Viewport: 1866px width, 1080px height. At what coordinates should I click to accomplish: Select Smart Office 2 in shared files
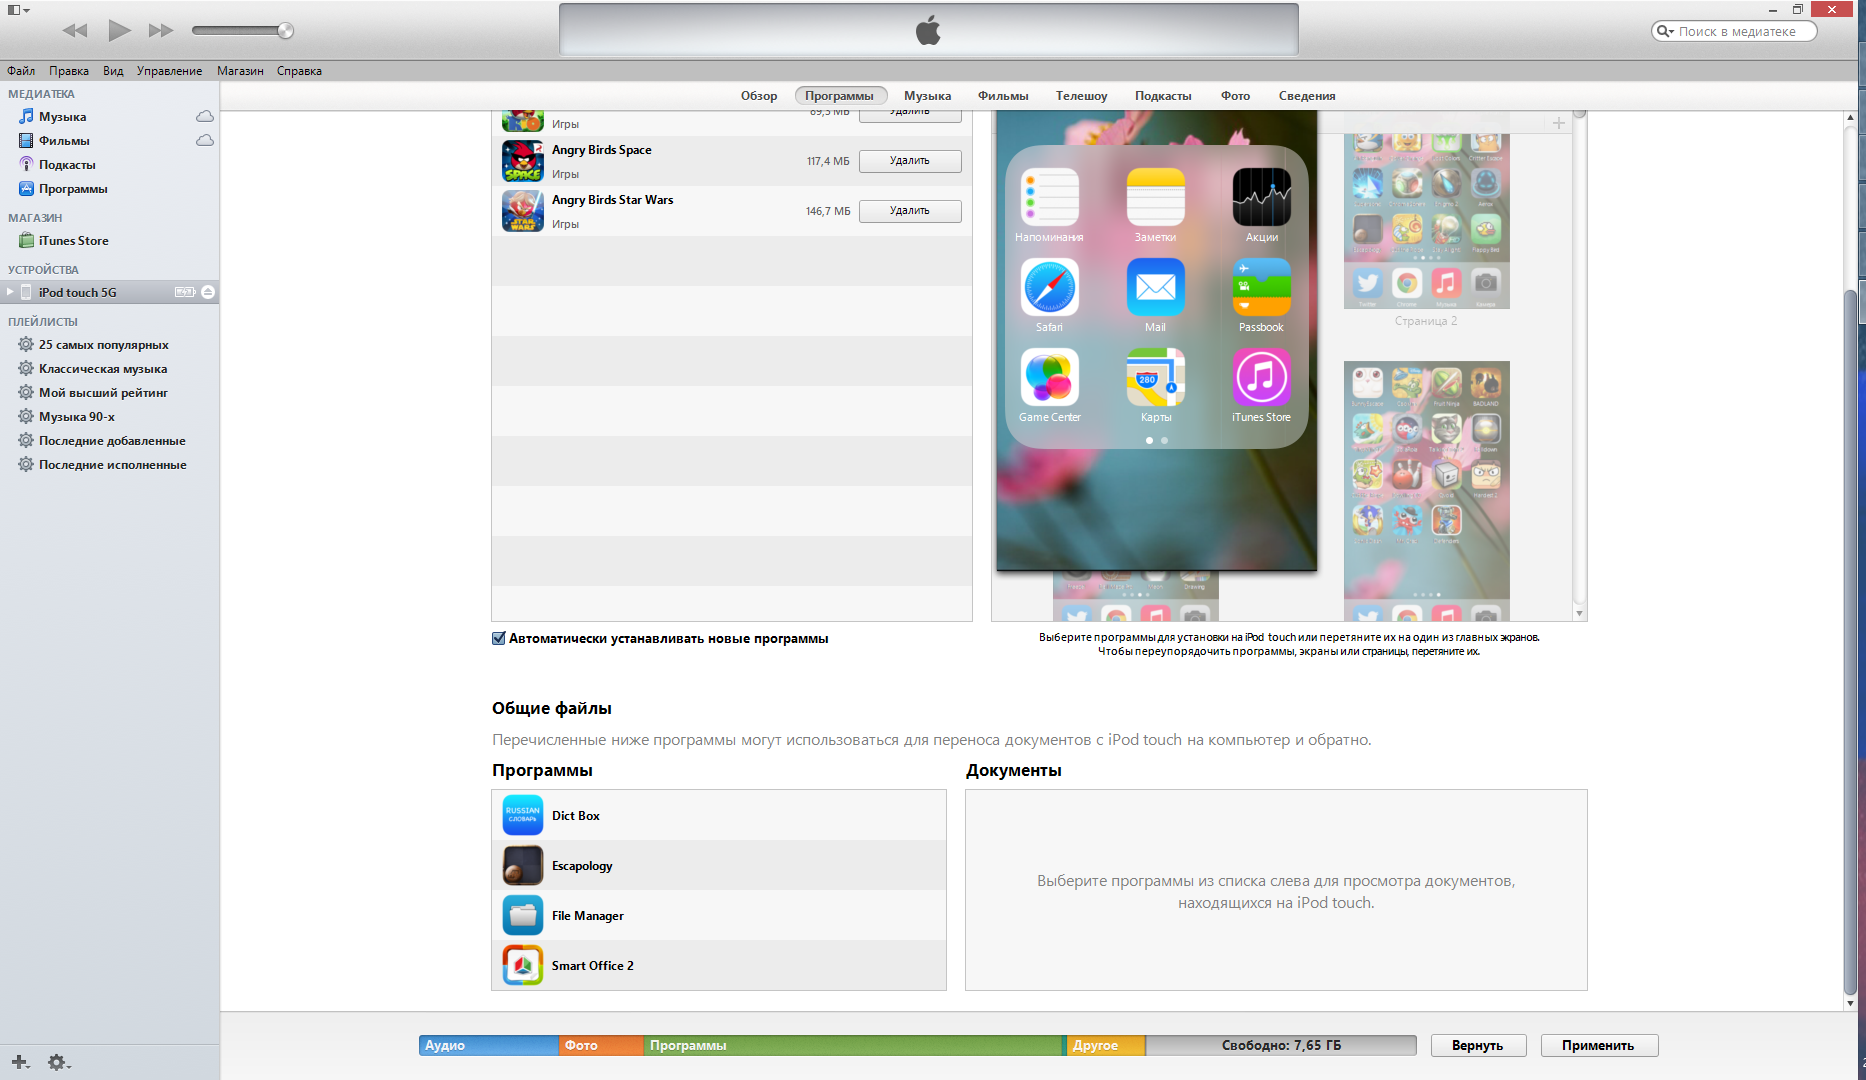point(719,966)
